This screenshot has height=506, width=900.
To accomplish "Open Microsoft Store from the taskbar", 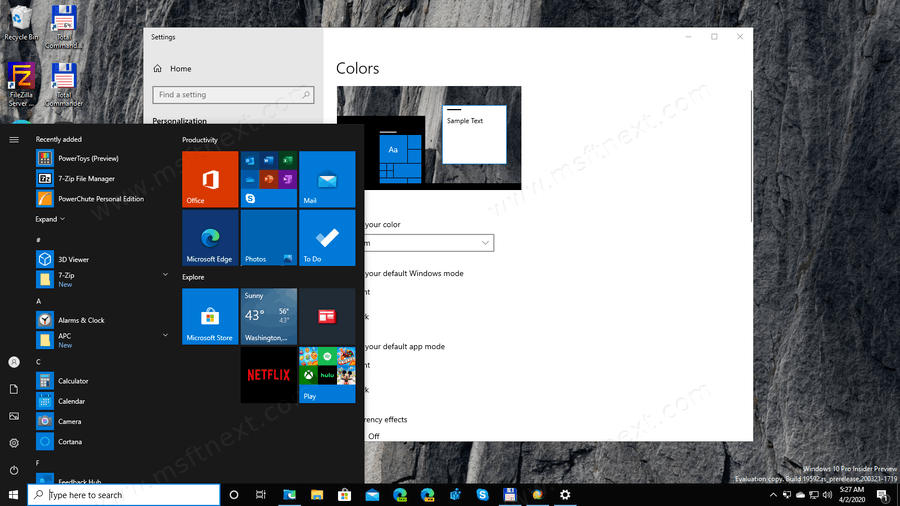I will pos(344,495).
